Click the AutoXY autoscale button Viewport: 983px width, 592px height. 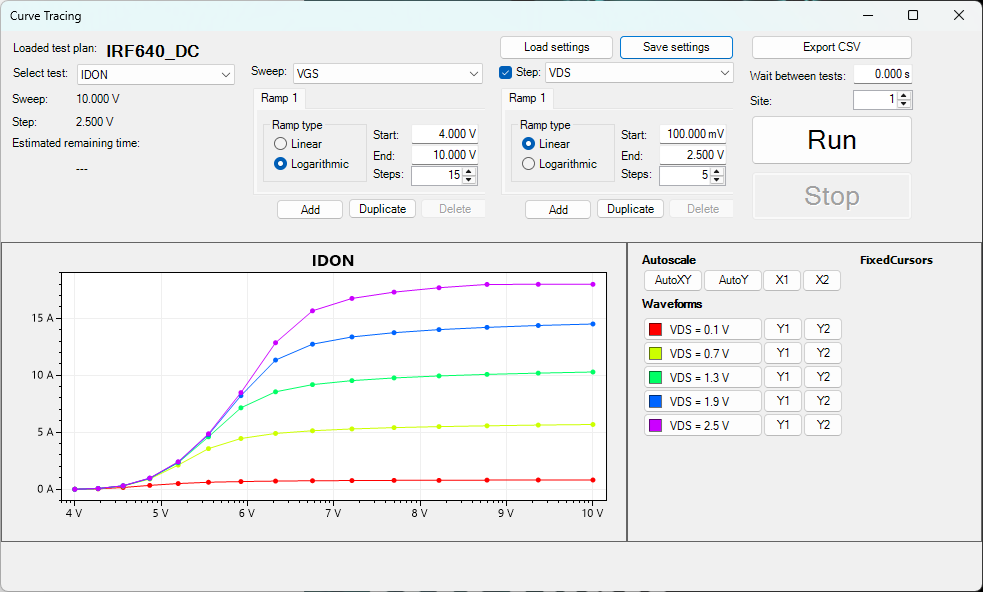(x=672, y=280)
